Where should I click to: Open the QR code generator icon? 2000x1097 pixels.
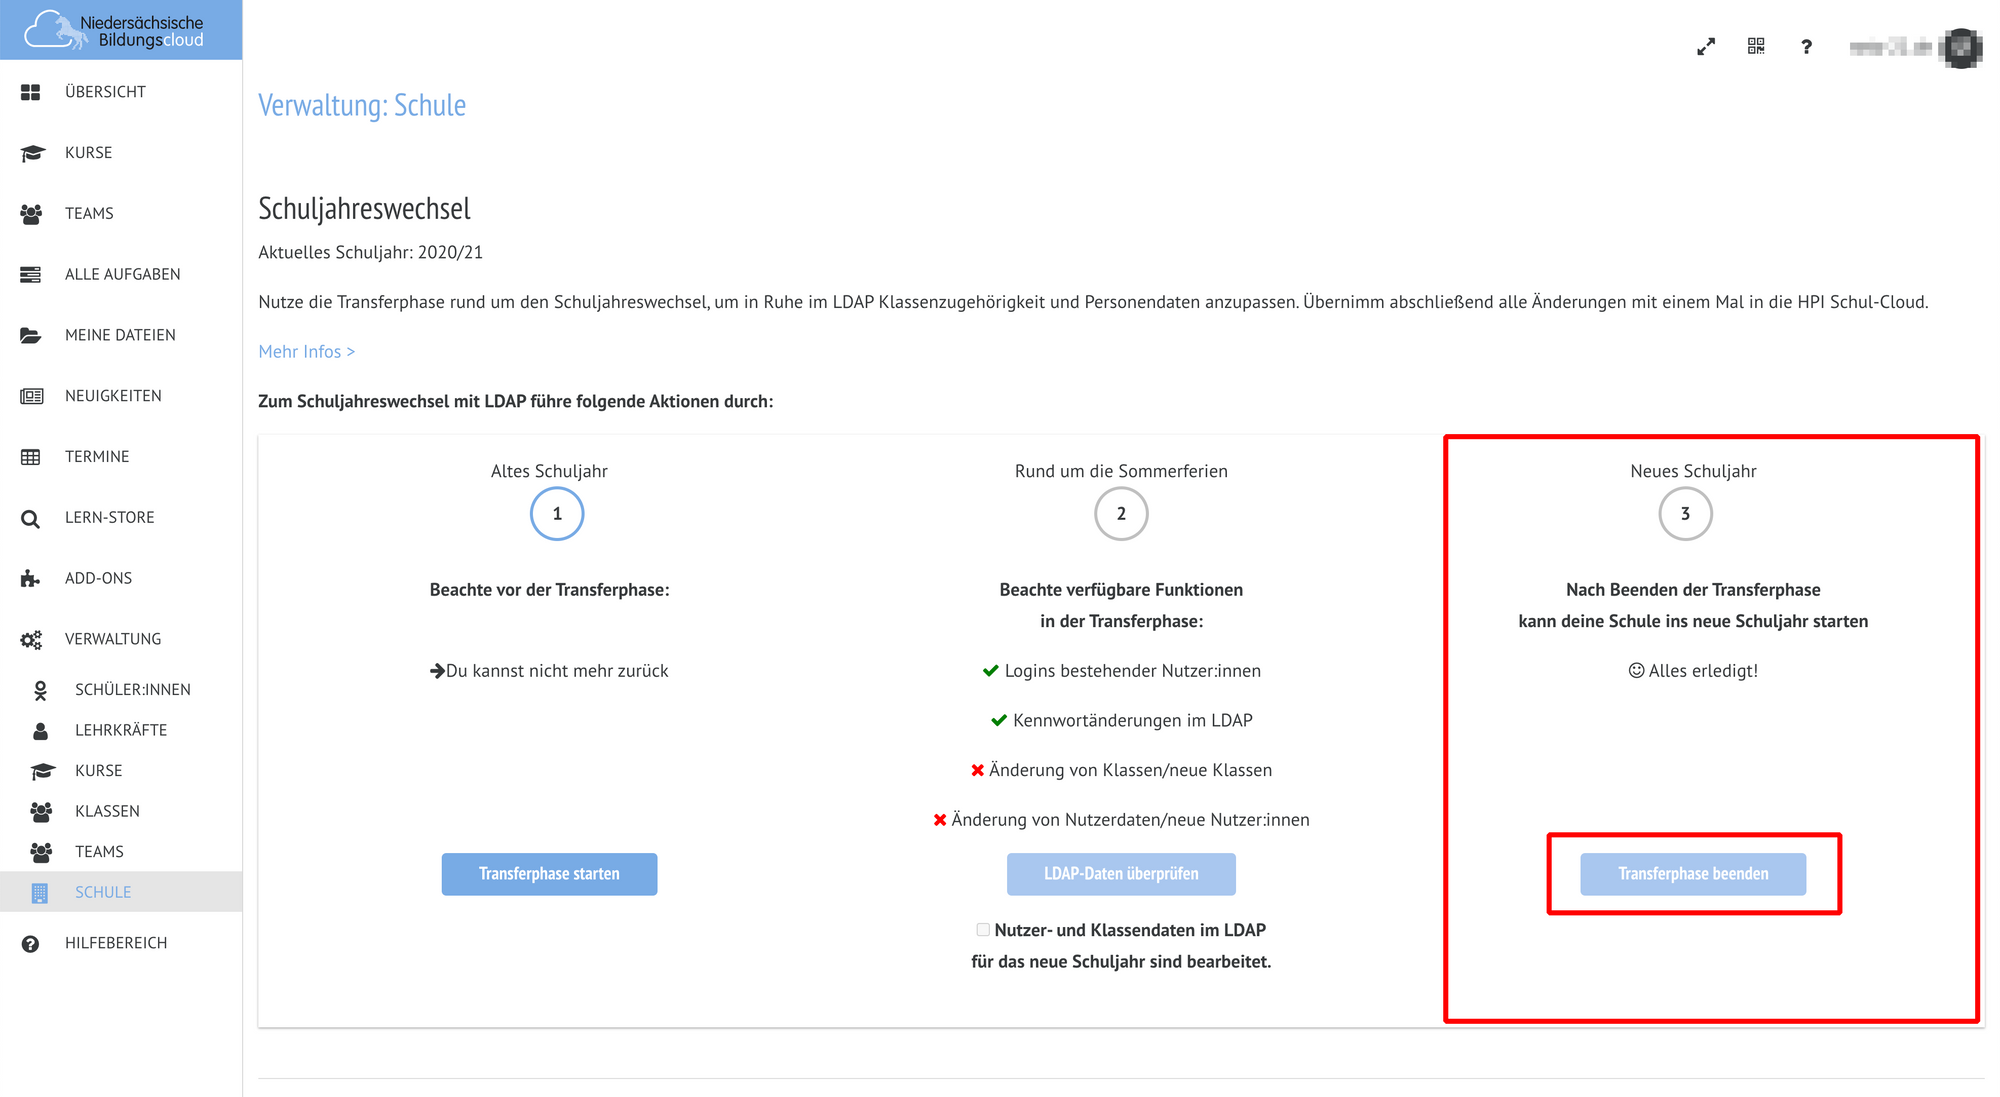1756,46
